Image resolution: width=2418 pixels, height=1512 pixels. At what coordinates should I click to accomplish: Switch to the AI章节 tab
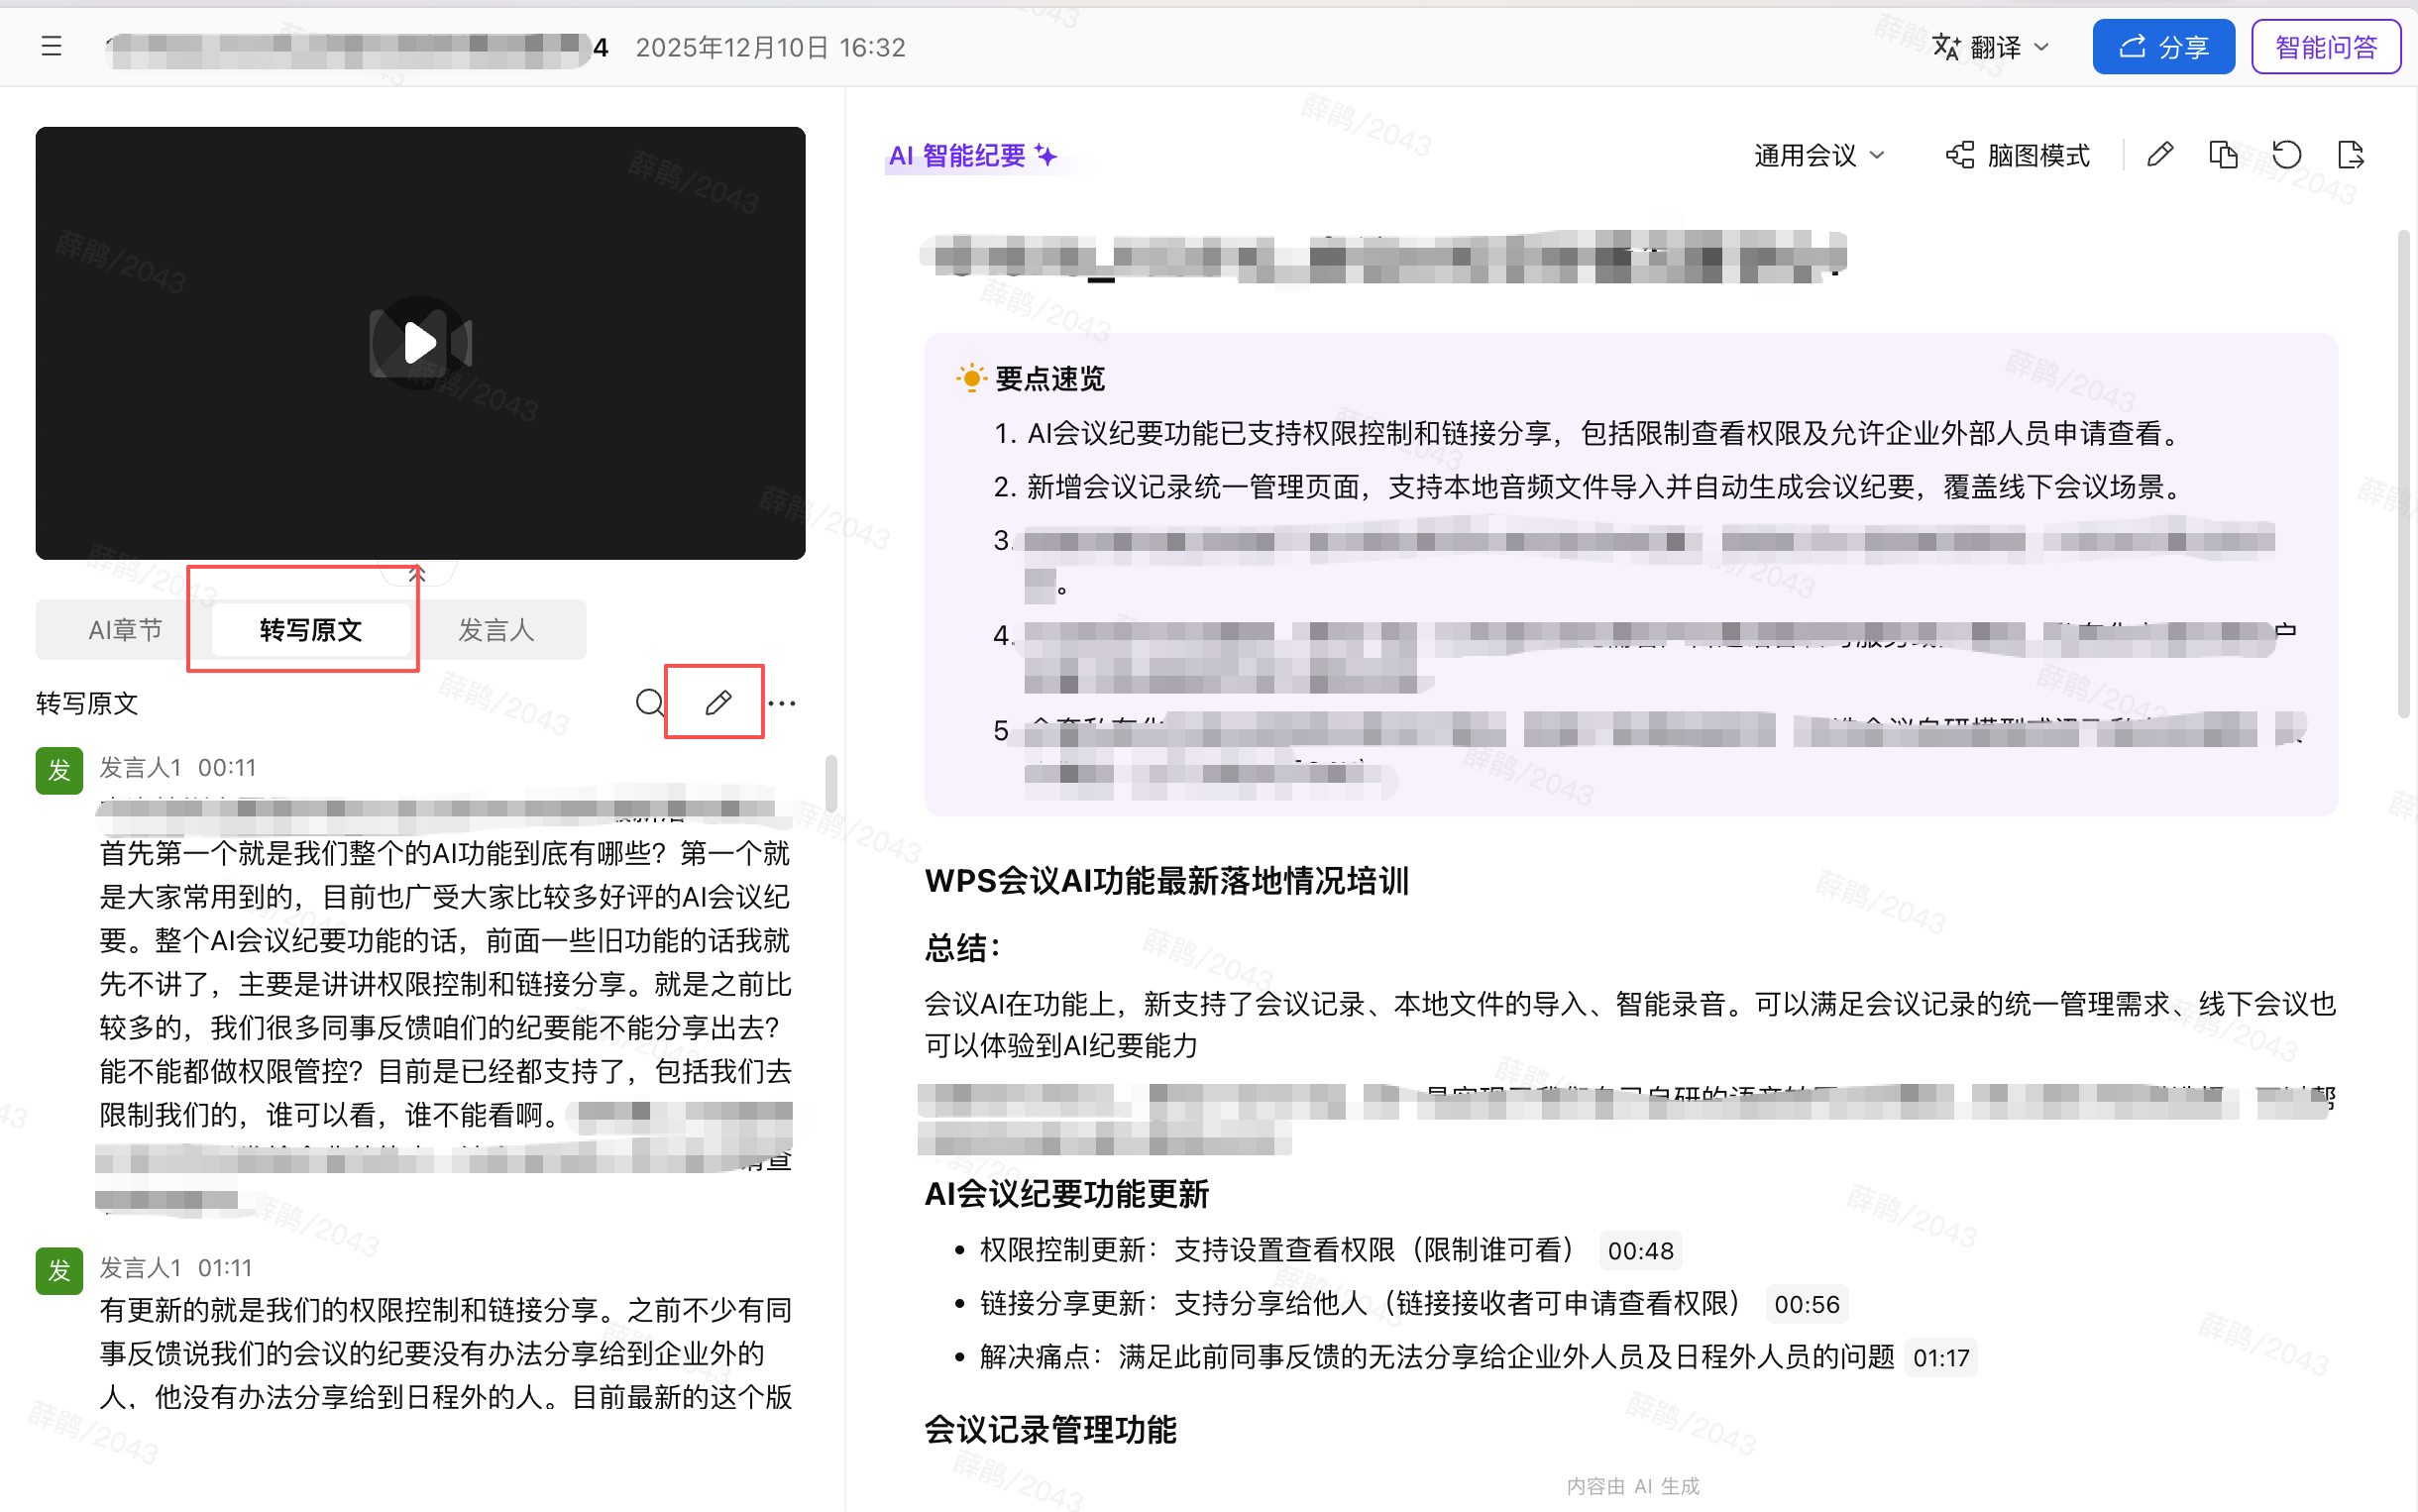click(125, 629)
